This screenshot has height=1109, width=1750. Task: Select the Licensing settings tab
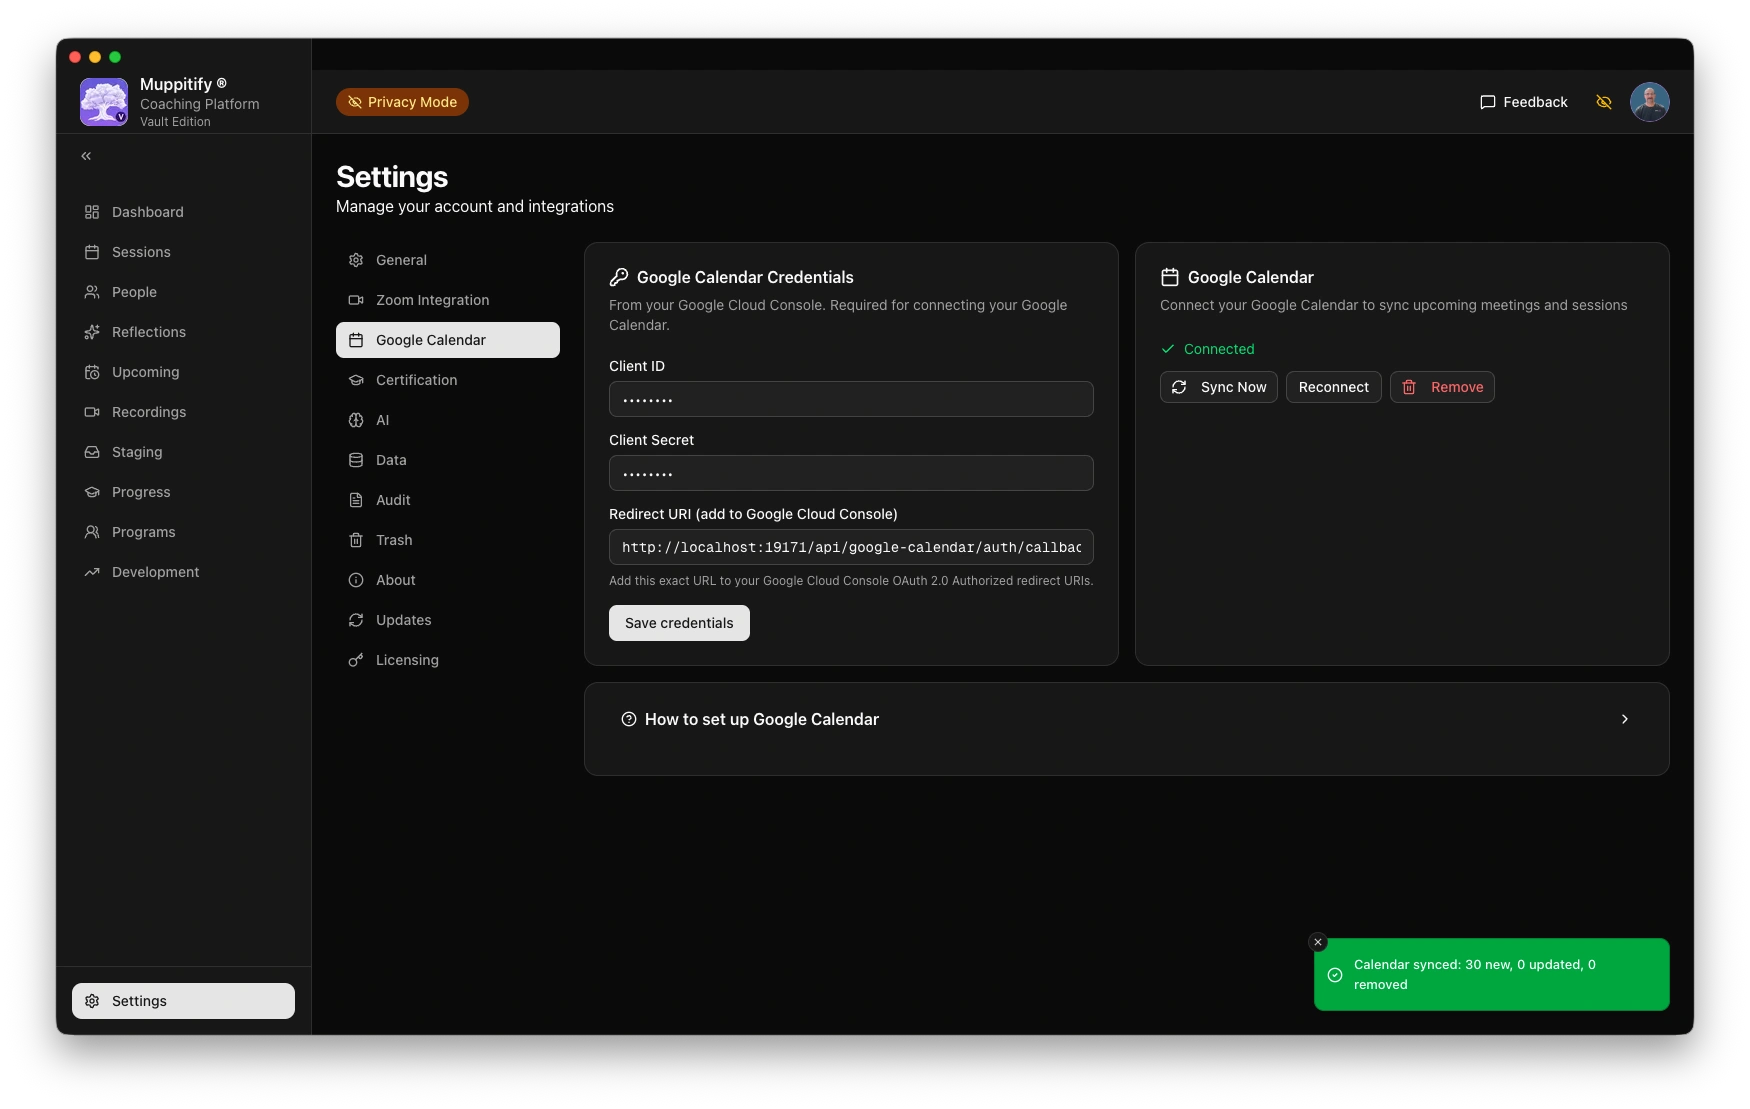tap(407, 660)
